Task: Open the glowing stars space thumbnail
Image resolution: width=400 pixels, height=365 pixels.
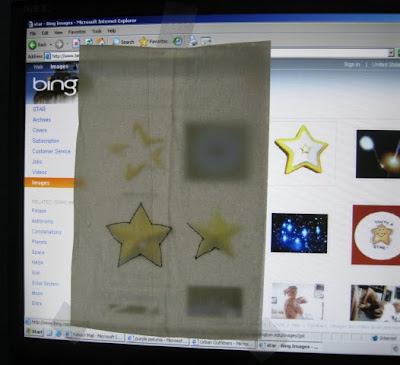Action: (378, 154)
